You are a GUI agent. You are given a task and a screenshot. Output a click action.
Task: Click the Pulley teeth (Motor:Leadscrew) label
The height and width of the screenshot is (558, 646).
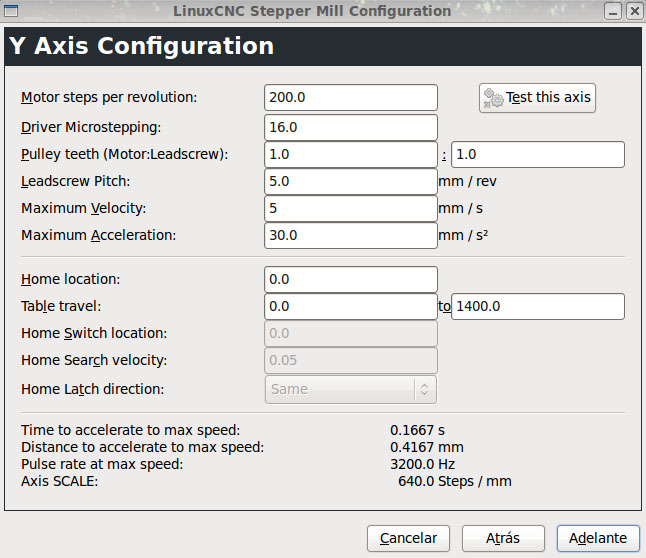[124, 155]
